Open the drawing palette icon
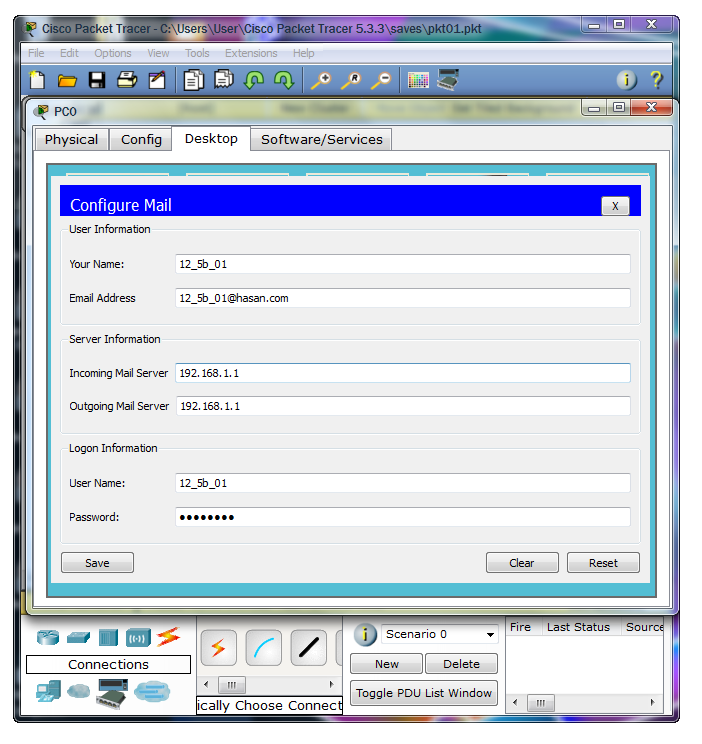 coord(418,80)
